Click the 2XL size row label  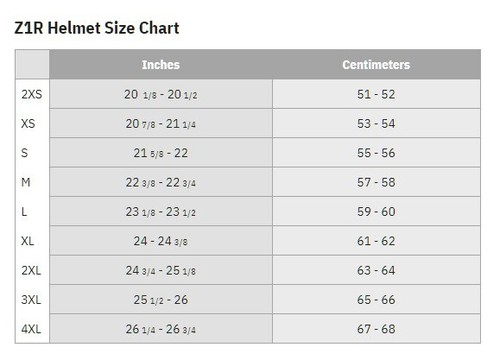coord(31,270)
